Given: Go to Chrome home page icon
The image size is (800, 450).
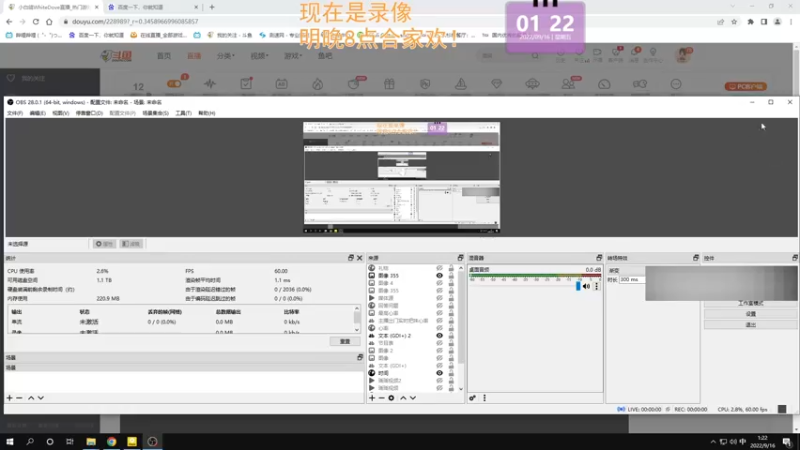Looking at the screenshot, I should pyautogui.click(x=49, y=21).
